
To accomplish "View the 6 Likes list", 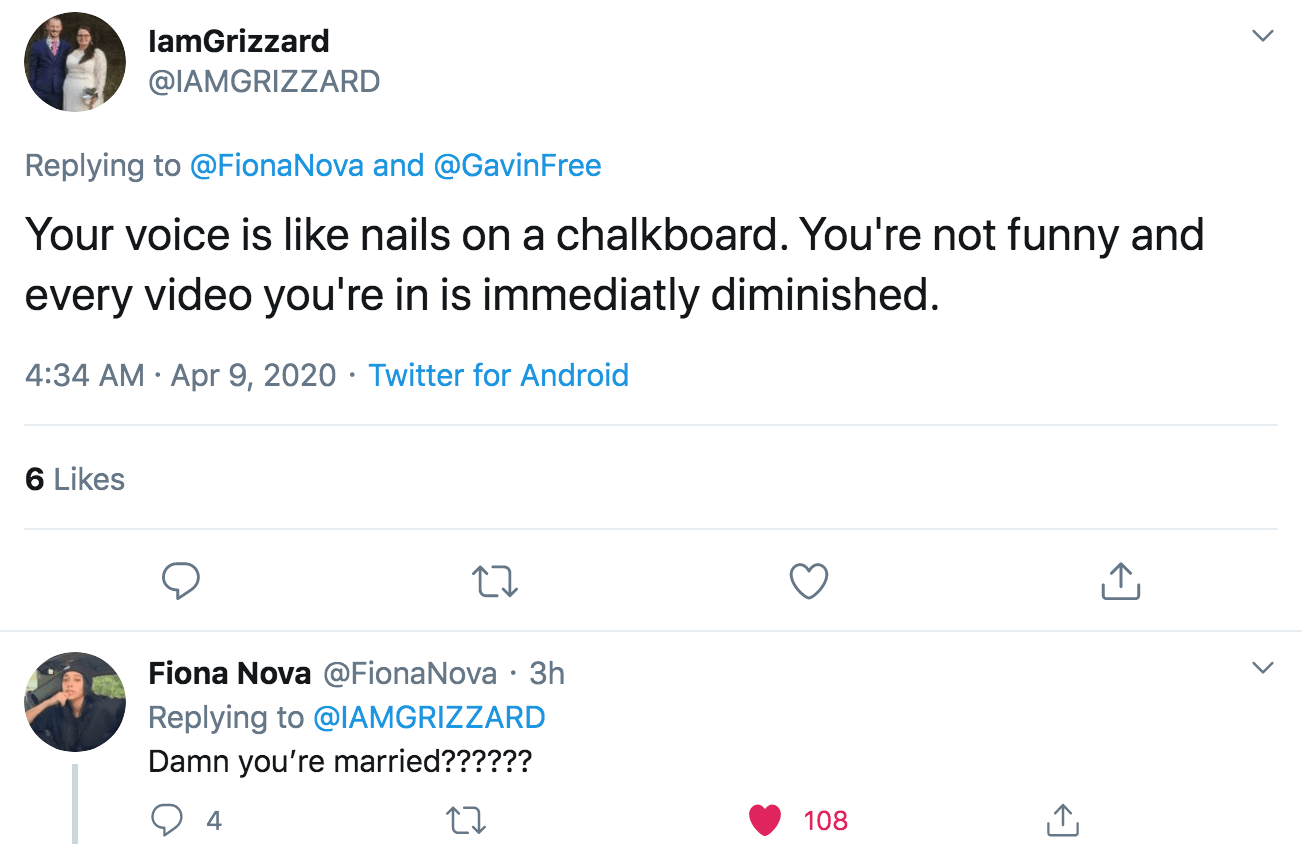I will pyautogui.click(x=75, y=479).
